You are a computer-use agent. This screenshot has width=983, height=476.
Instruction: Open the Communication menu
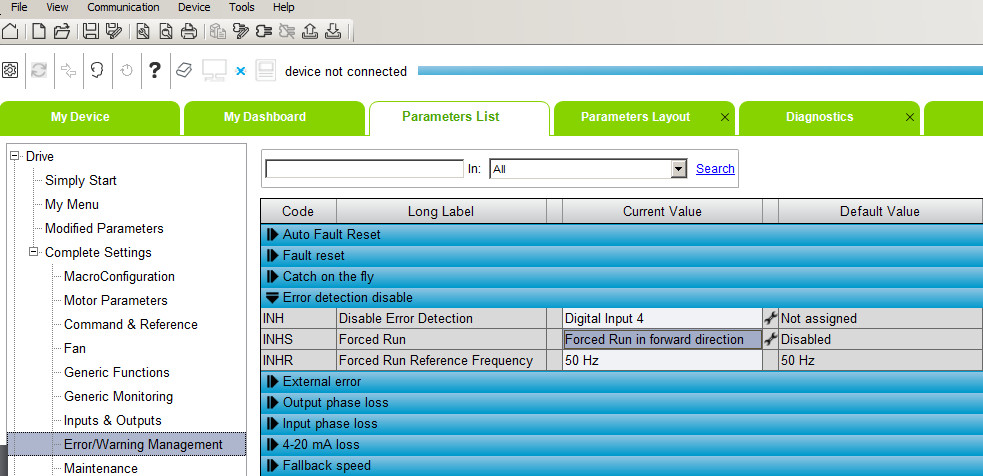point(123,8)
